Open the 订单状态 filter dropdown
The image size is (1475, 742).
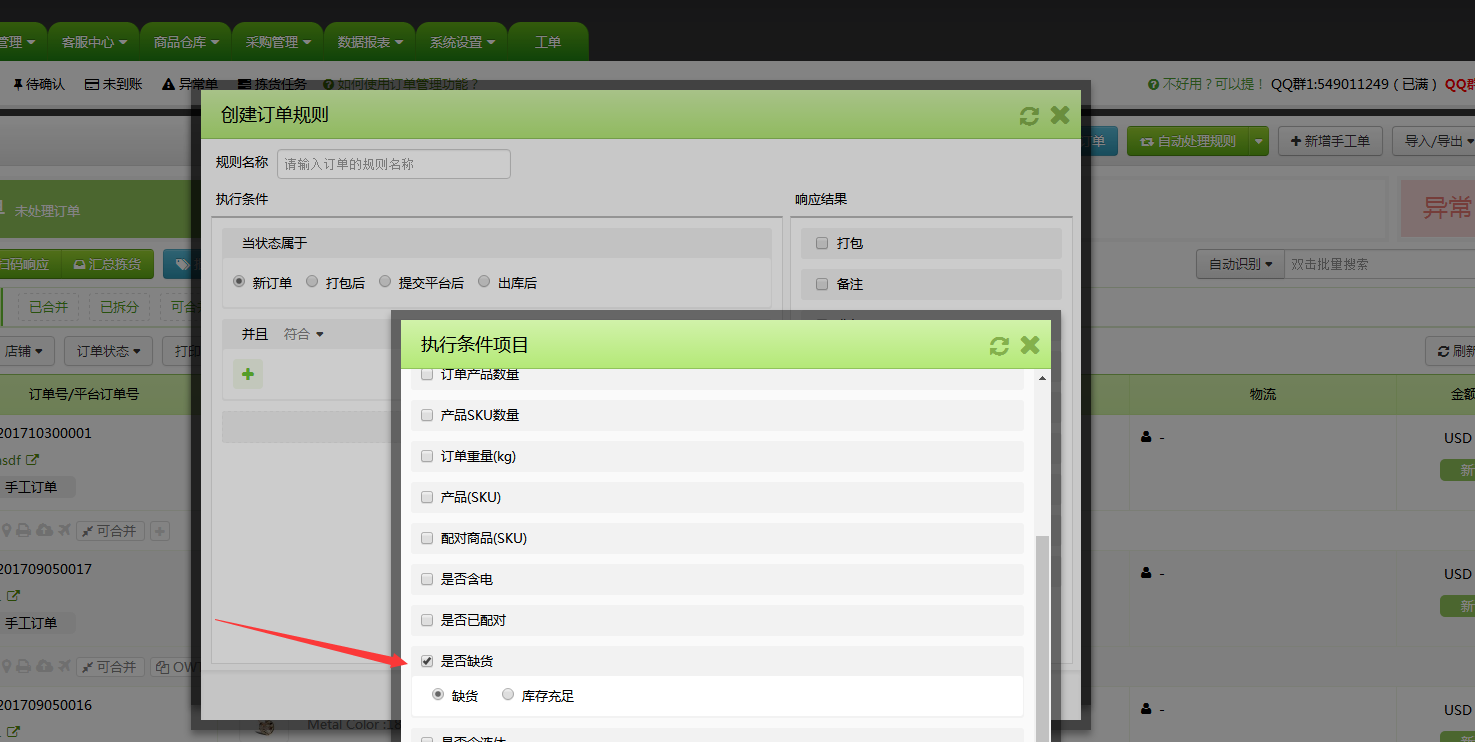pyautogui.click(x=108, y=351)
